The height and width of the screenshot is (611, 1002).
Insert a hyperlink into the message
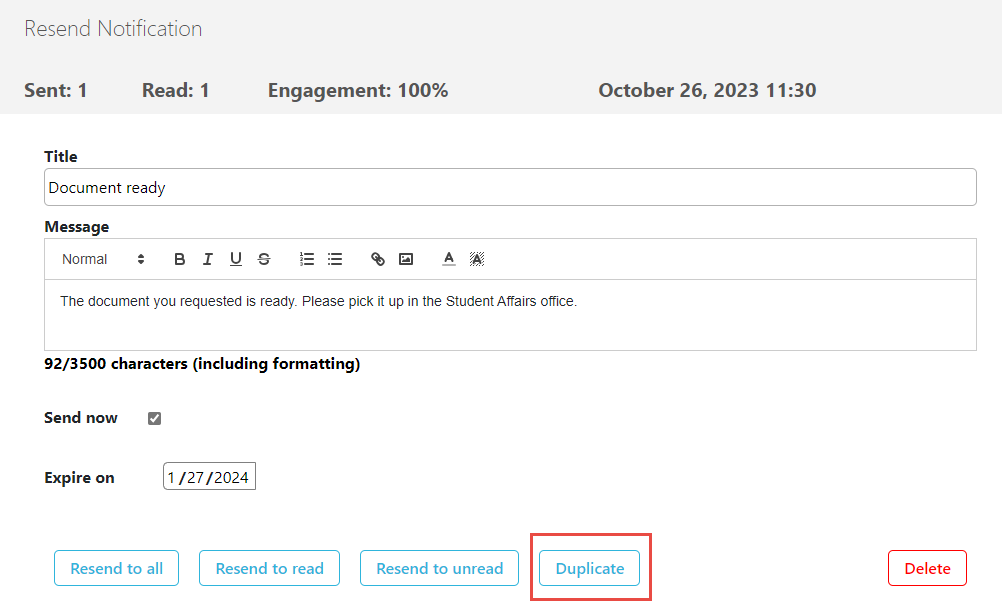(378, 259)
